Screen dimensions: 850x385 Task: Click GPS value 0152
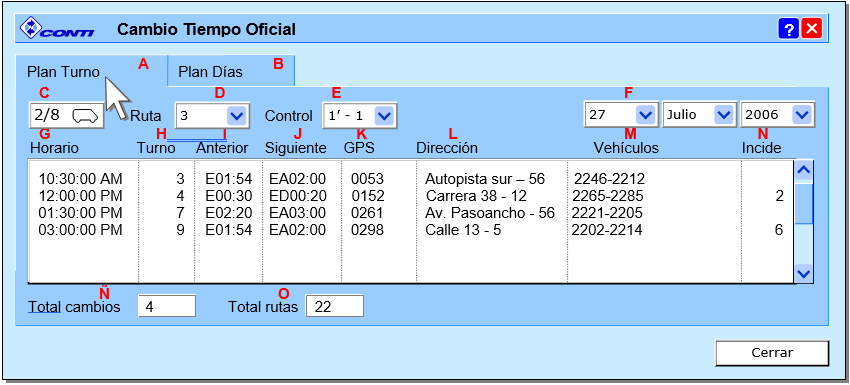click(368, 196)
